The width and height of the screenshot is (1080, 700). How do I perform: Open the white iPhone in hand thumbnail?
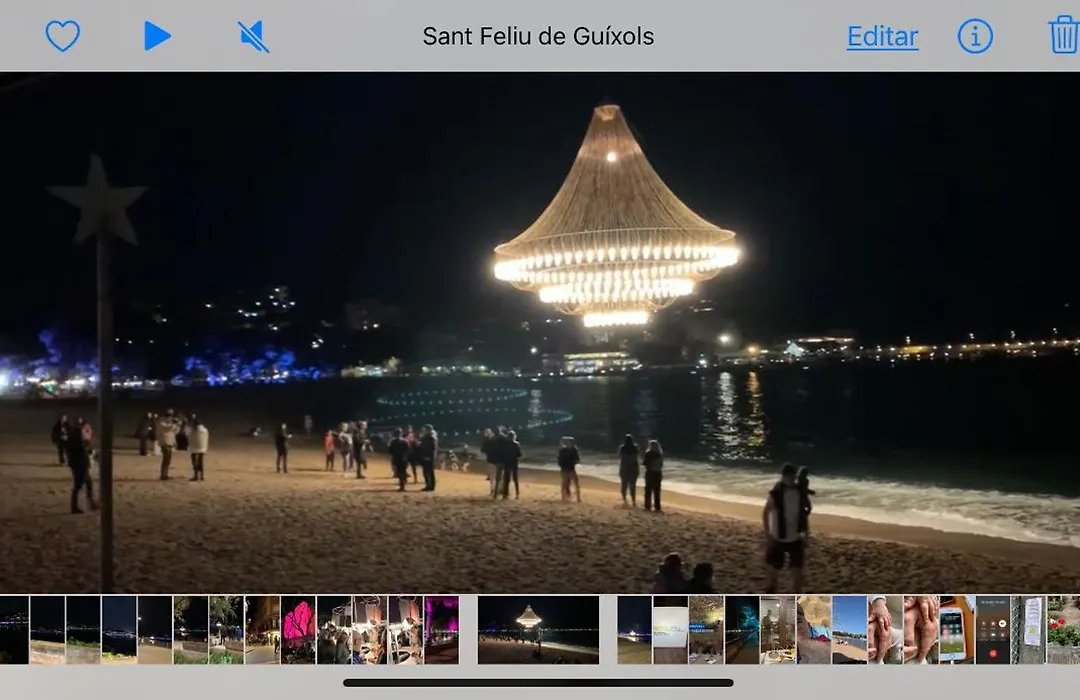(957, 630)
